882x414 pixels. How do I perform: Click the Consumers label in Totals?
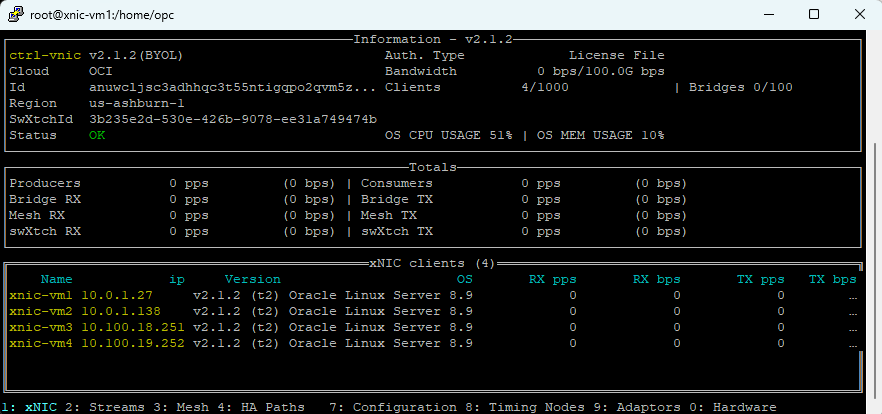coord(397,183)
